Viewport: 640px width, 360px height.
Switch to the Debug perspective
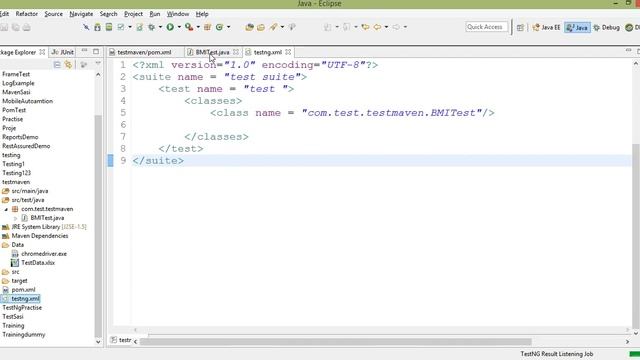pyautogui.click(x=606, y=28)
